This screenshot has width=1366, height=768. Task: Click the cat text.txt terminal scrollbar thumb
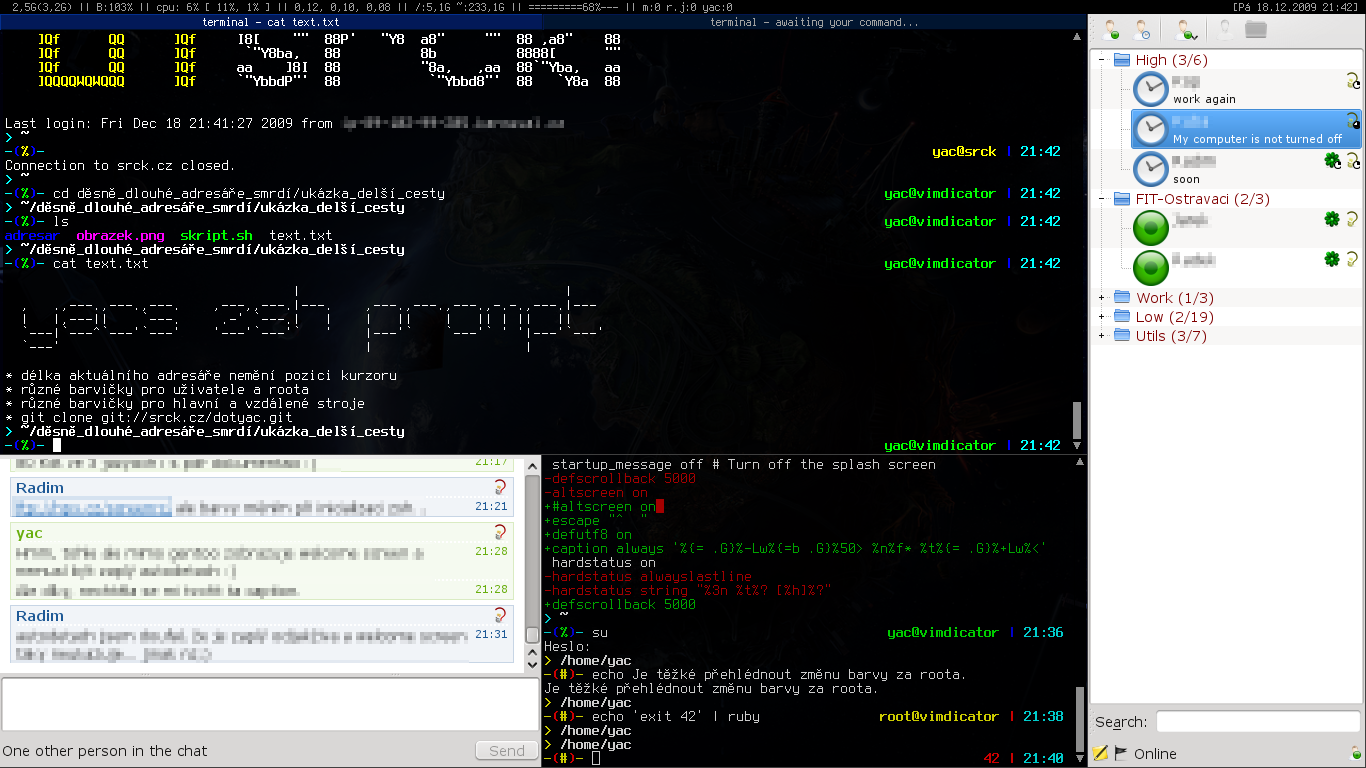[1077, 418]
